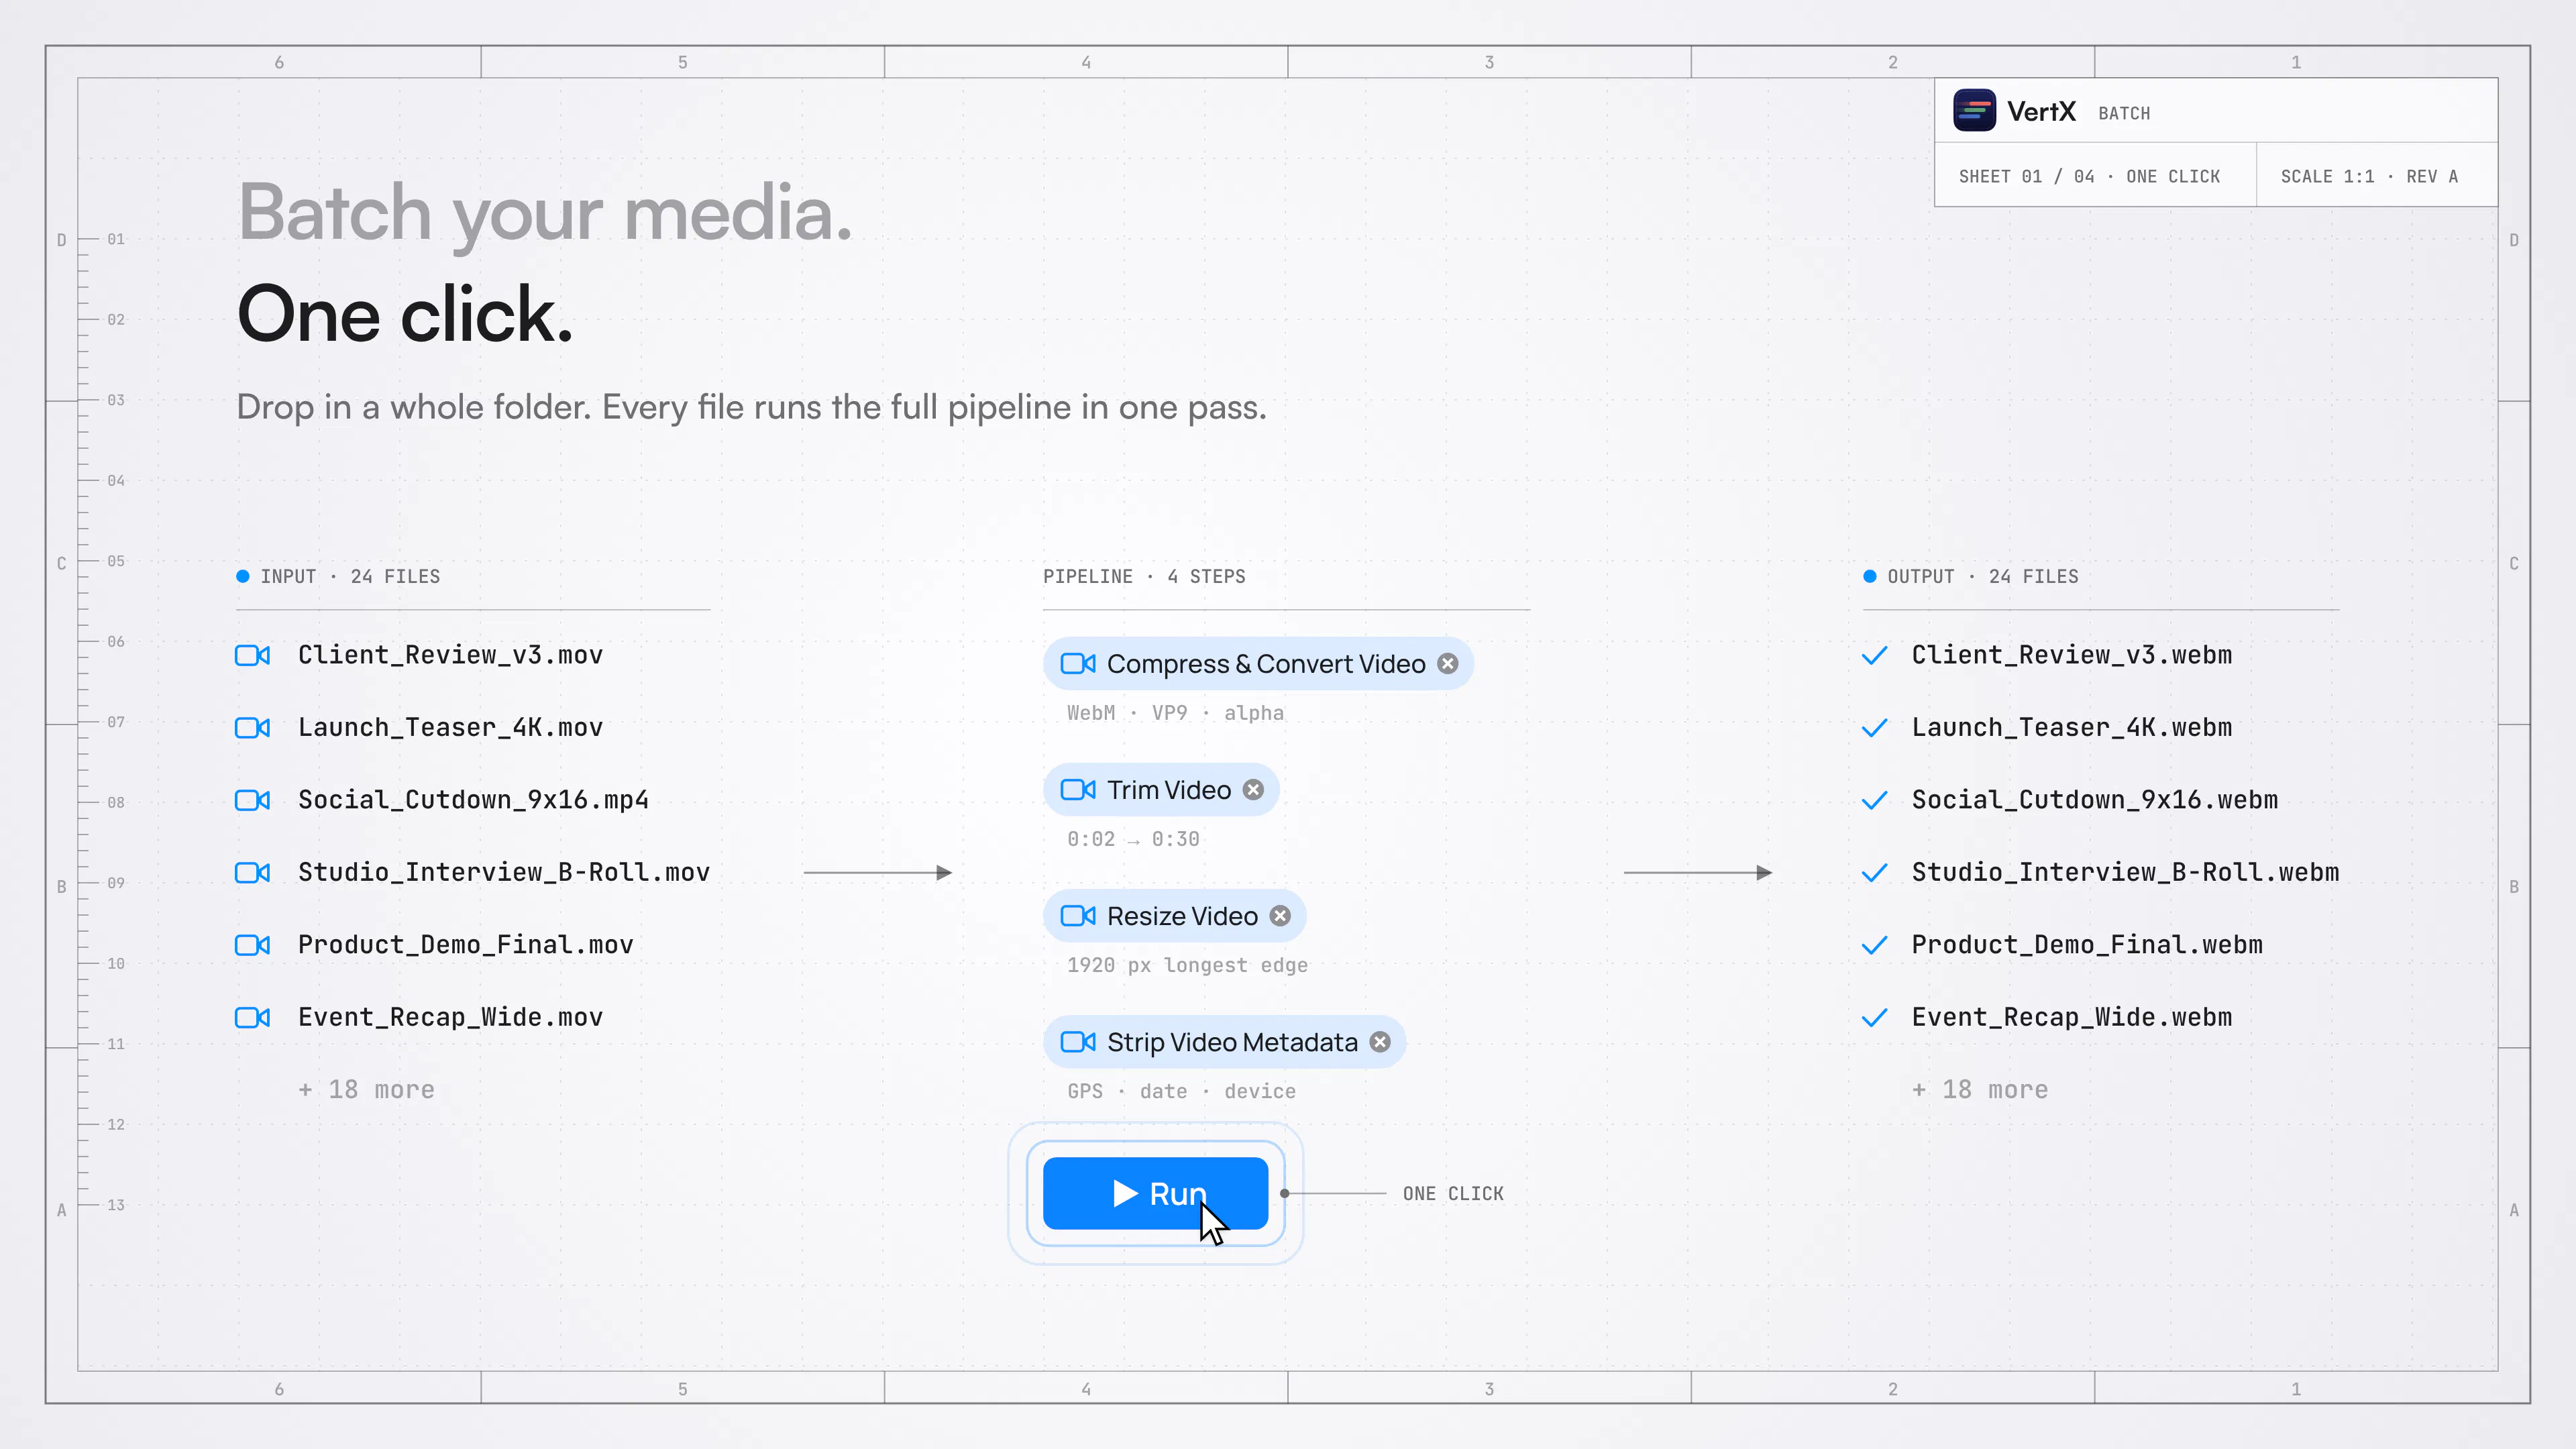Image resolution: width=2576 pixels, height=1449 pixels.
Task: Click video icon beside Event_Recap_Wide.mov
Action: [252, 1018]
